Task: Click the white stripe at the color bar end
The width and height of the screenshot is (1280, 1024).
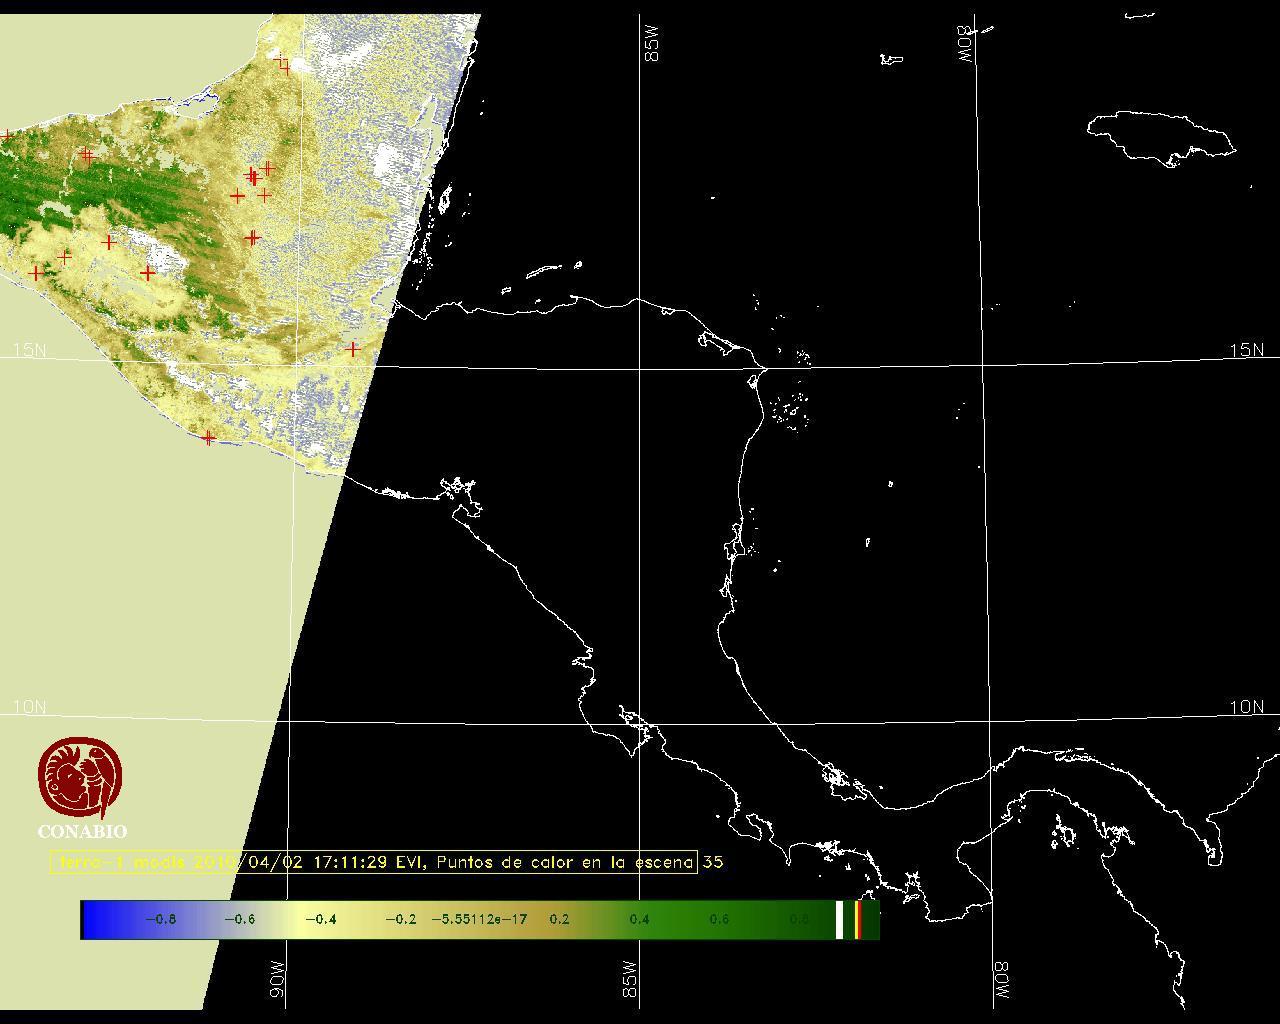Action: pyautogui.click(x=840, y=920)
